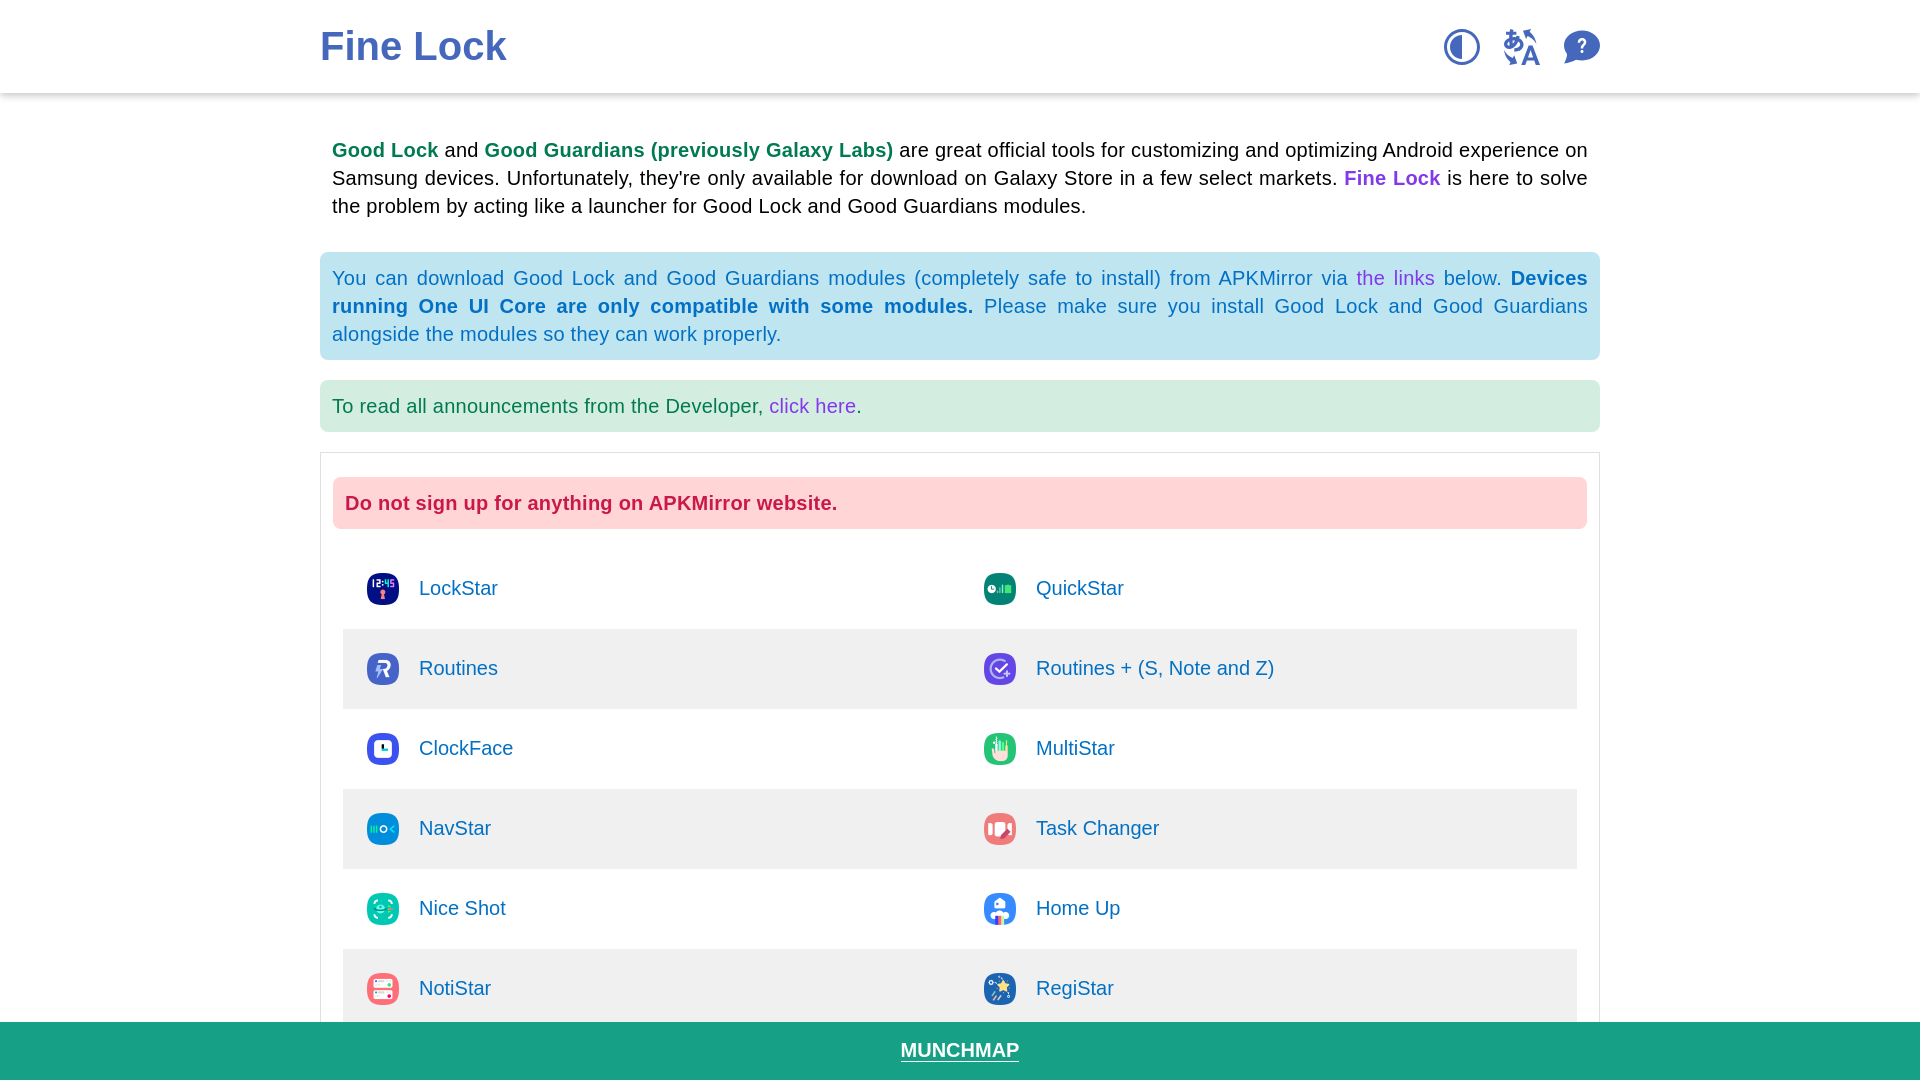The height and width of the screenshot is (1080, 1920).
Task: Open the help question bubble icon
Action: click(x=1581, y=47)
